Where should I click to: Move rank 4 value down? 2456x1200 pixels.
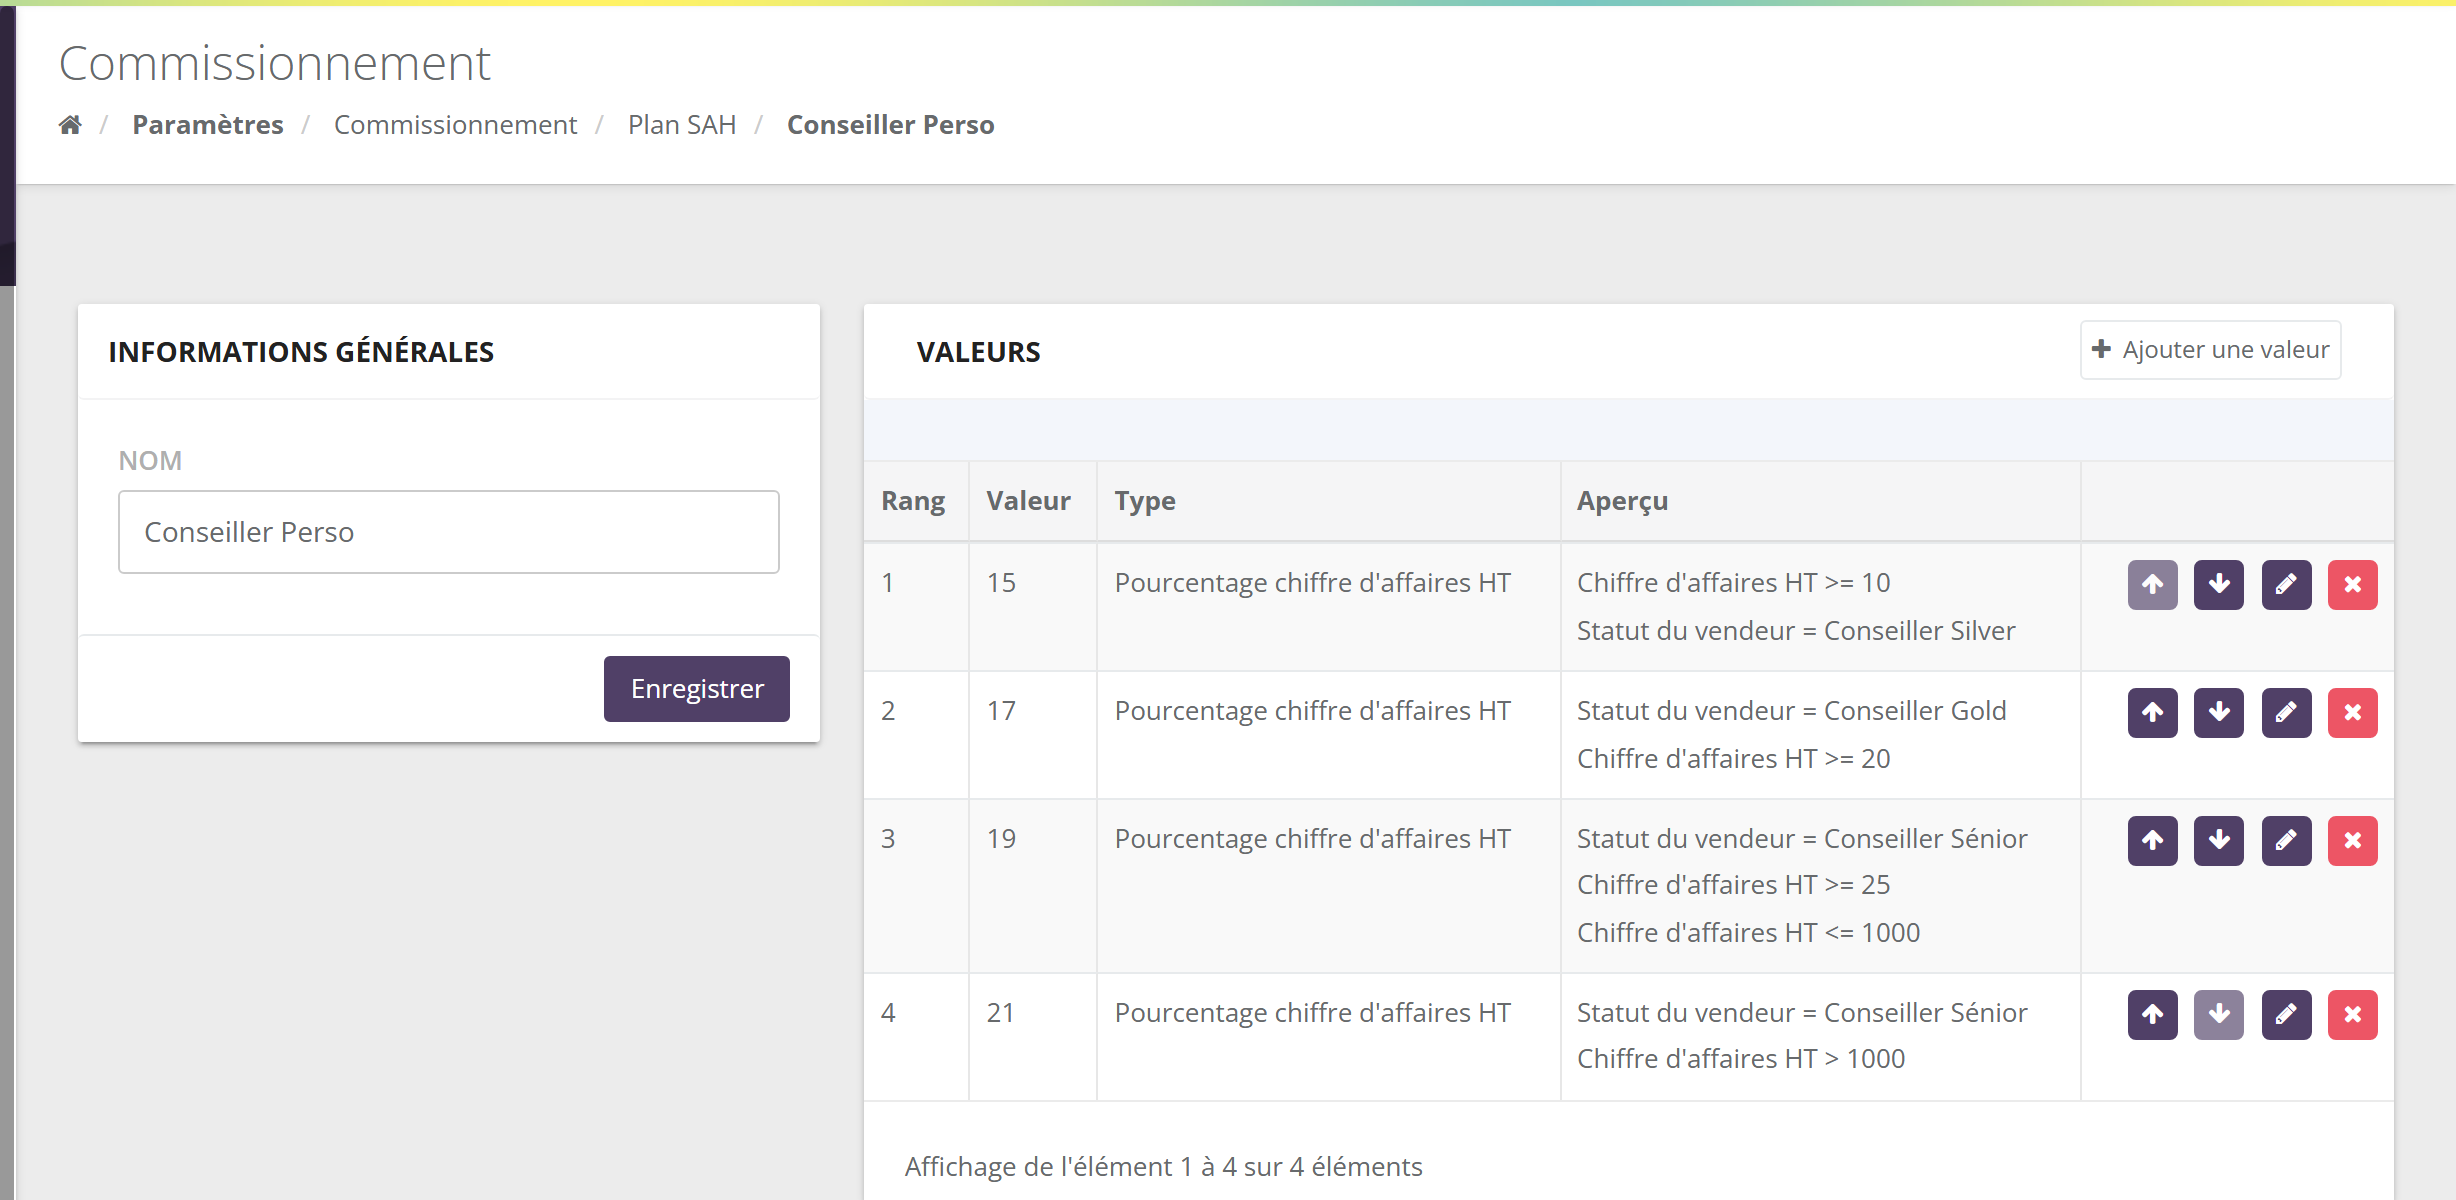tap(2219, 1014)
